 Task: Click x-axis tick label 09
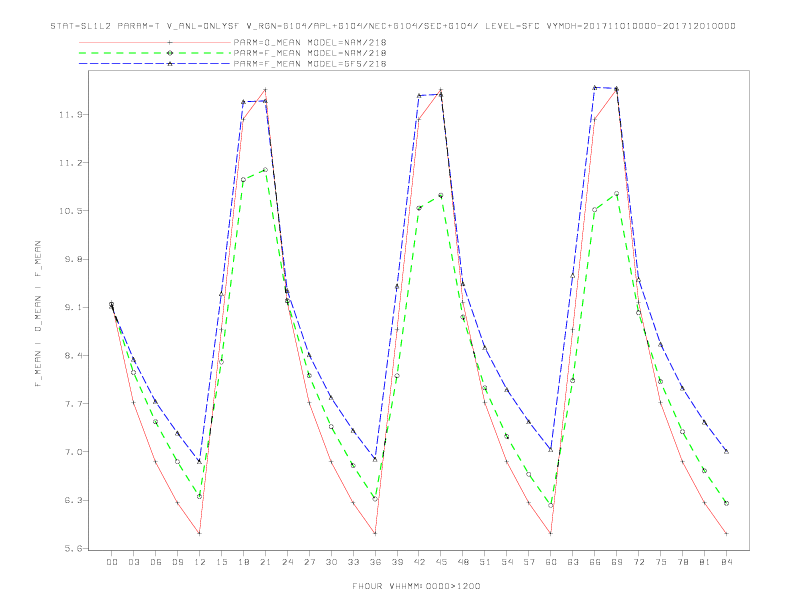pyautogui.click(x=178, y=562)
